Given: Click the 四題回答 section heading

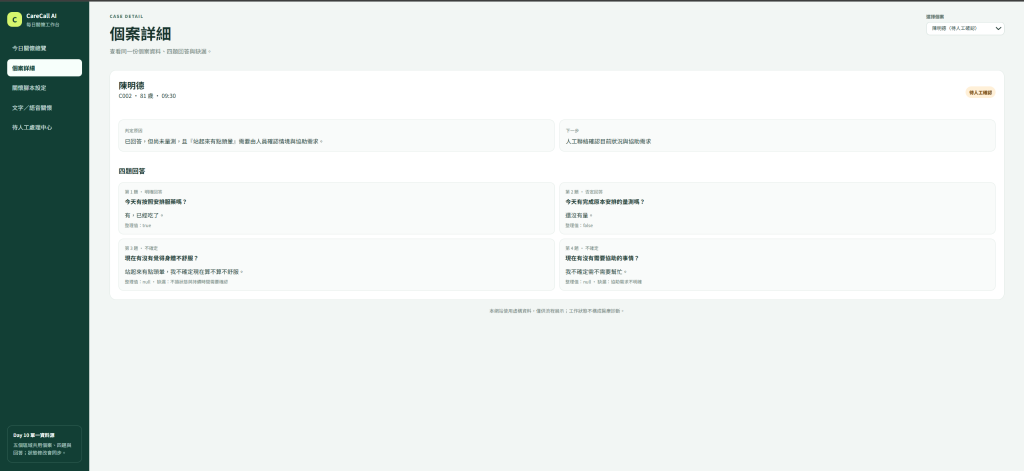Looking at the screenshot, I should pos(132,171).
